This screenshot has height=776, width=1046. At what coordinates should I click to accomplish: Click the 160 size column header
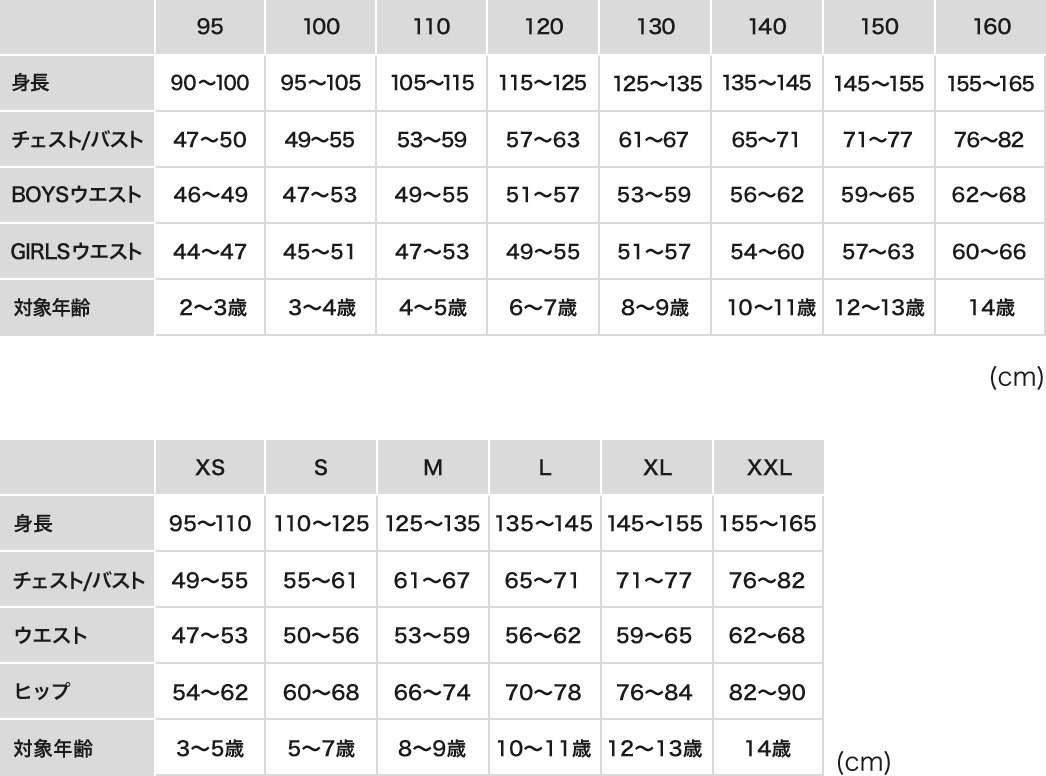990,27
